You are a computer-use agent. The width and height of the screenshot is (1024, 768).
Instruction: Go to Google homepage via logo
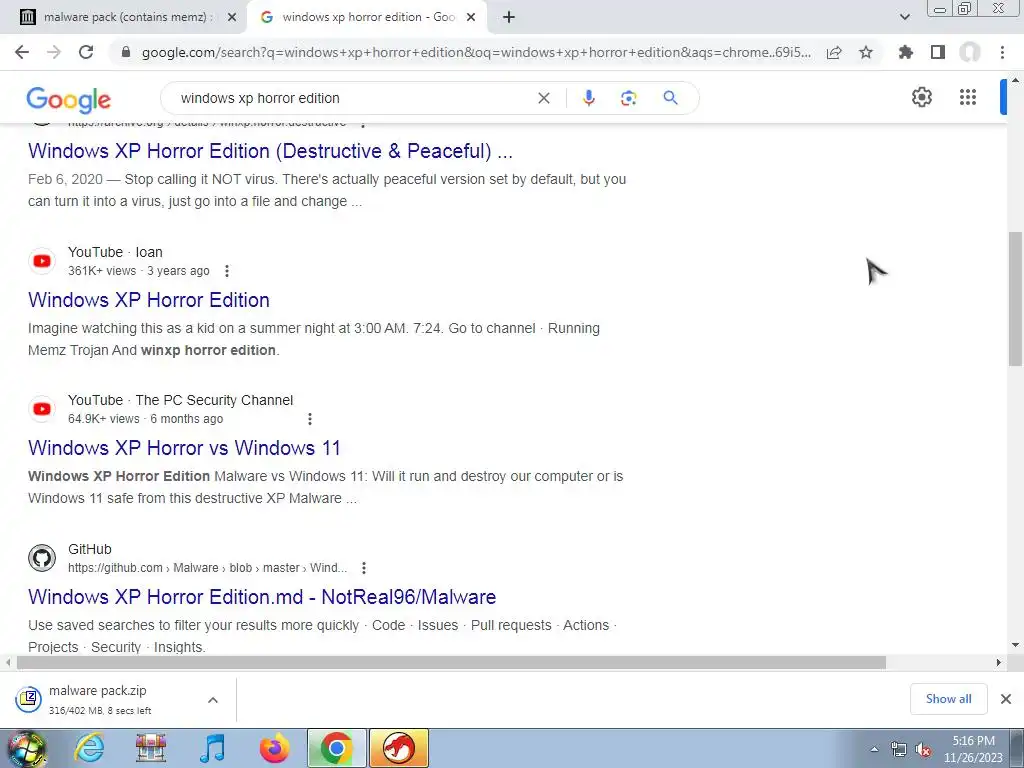[69, 99]
